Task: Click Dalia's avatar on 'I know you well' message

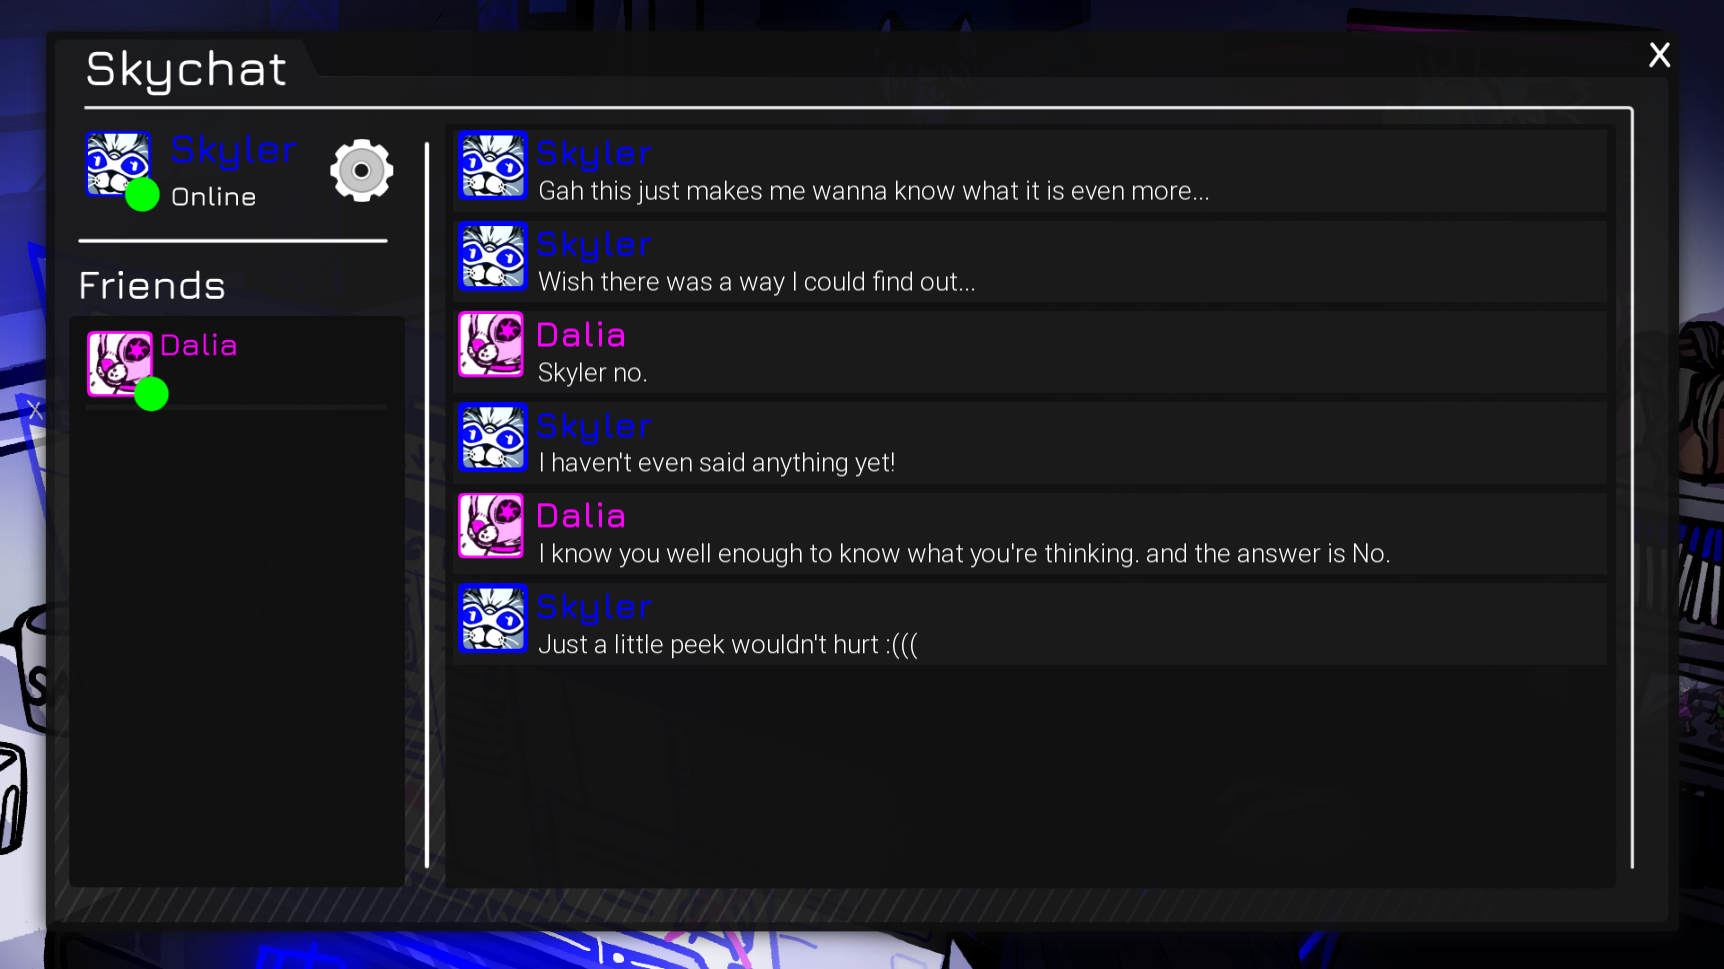Action: point(491,526)
